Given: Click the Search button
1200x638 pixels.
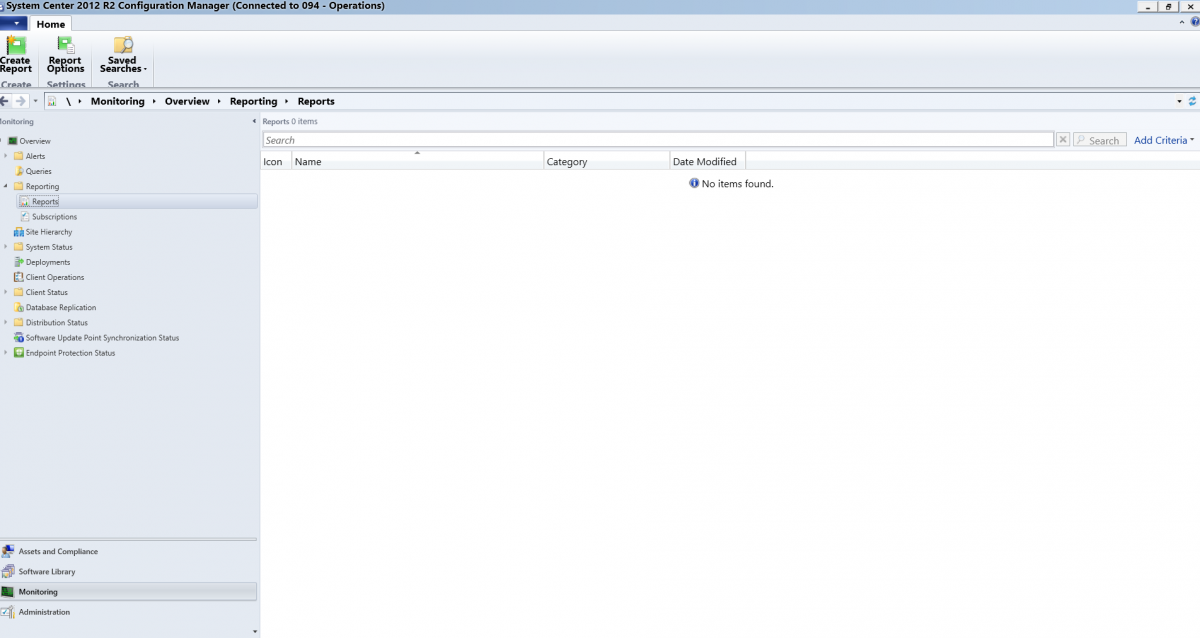Looking at the screenshot, I should (x=1100, y=140).
